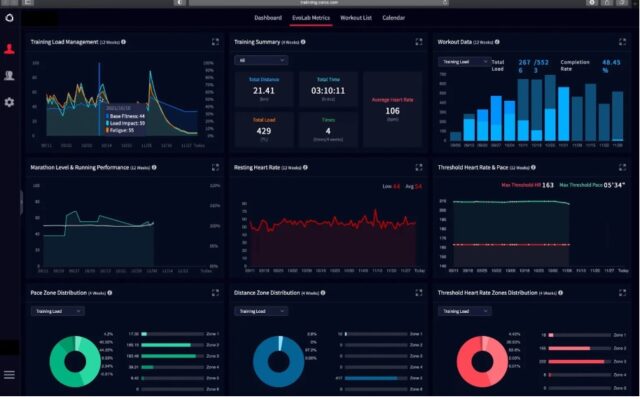Show info for Distance Zone Distribution
This screenshot has height=399, width=640.
coord(323,293)
